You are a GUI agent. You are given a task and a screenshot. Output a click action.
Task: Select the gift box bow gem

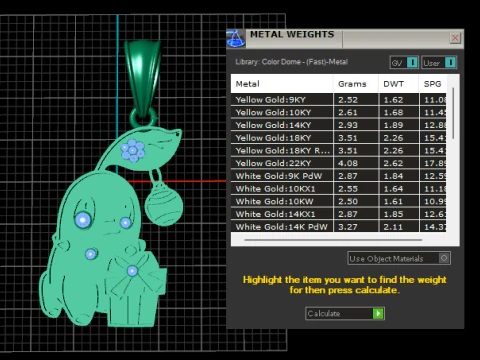pos(132,271)
